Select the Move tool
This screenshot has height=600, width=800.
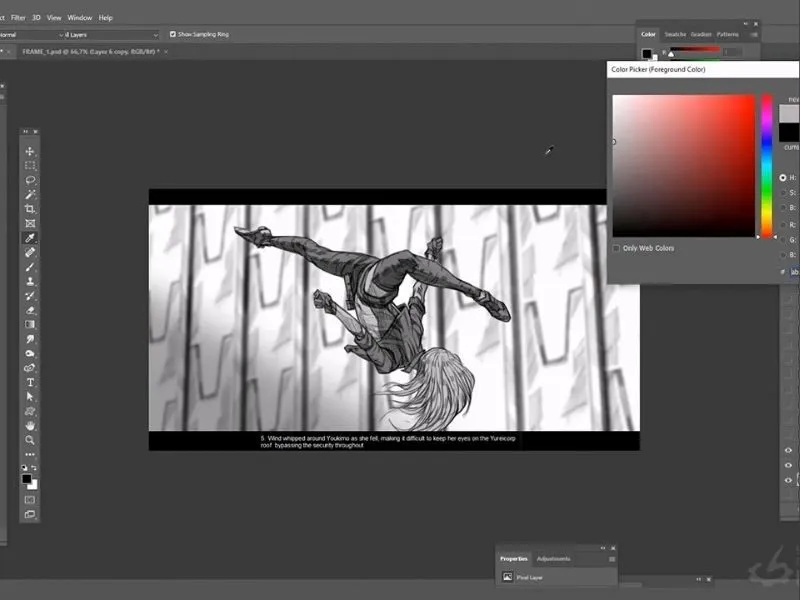click(x=30, y=151)
